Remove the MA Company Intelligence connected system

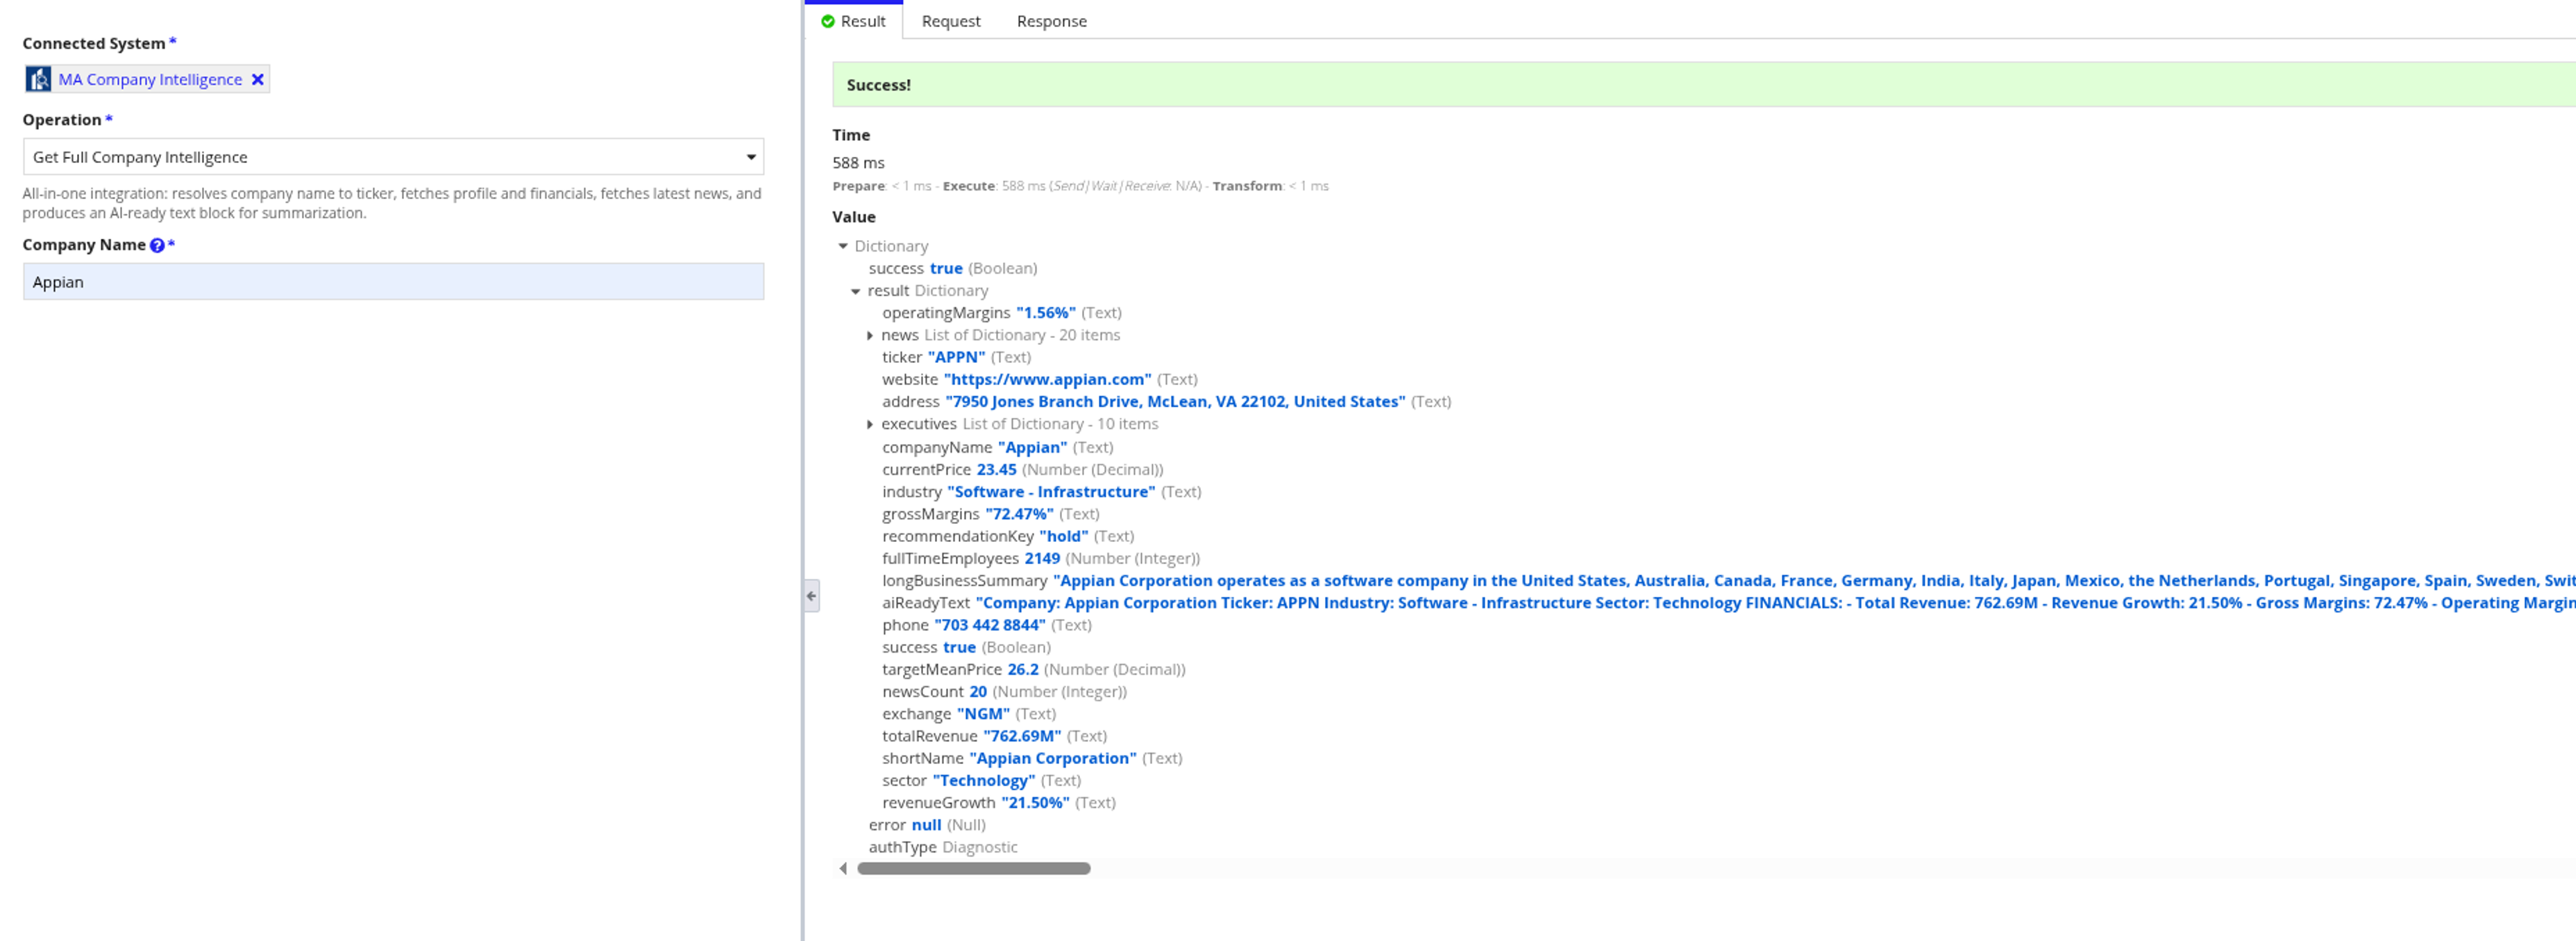pos(258,79)
